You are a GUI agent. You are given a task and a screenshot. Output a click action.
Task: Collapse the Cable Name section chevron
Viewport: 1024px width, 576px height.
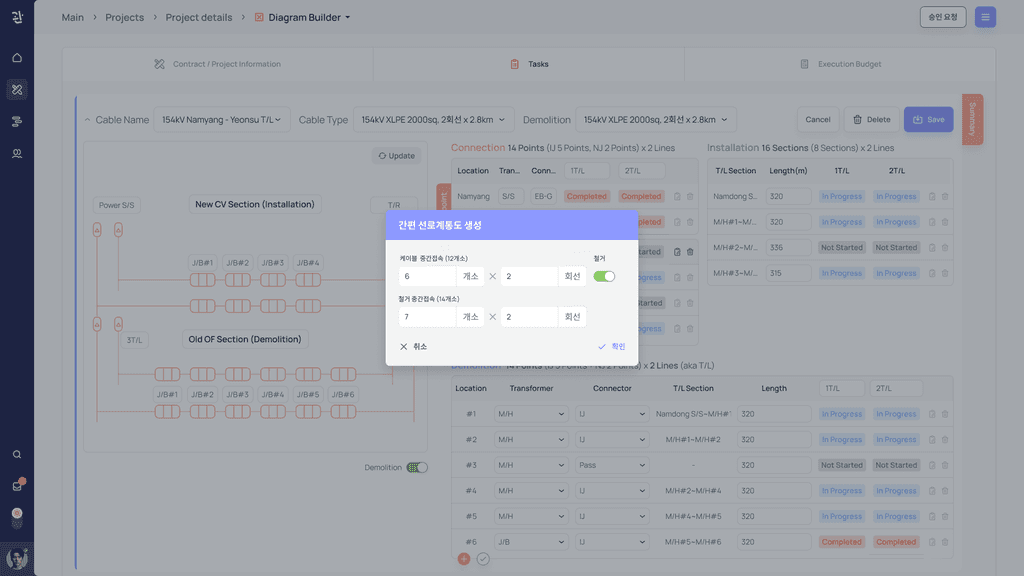pyautogui.click(x=88, y=120)
